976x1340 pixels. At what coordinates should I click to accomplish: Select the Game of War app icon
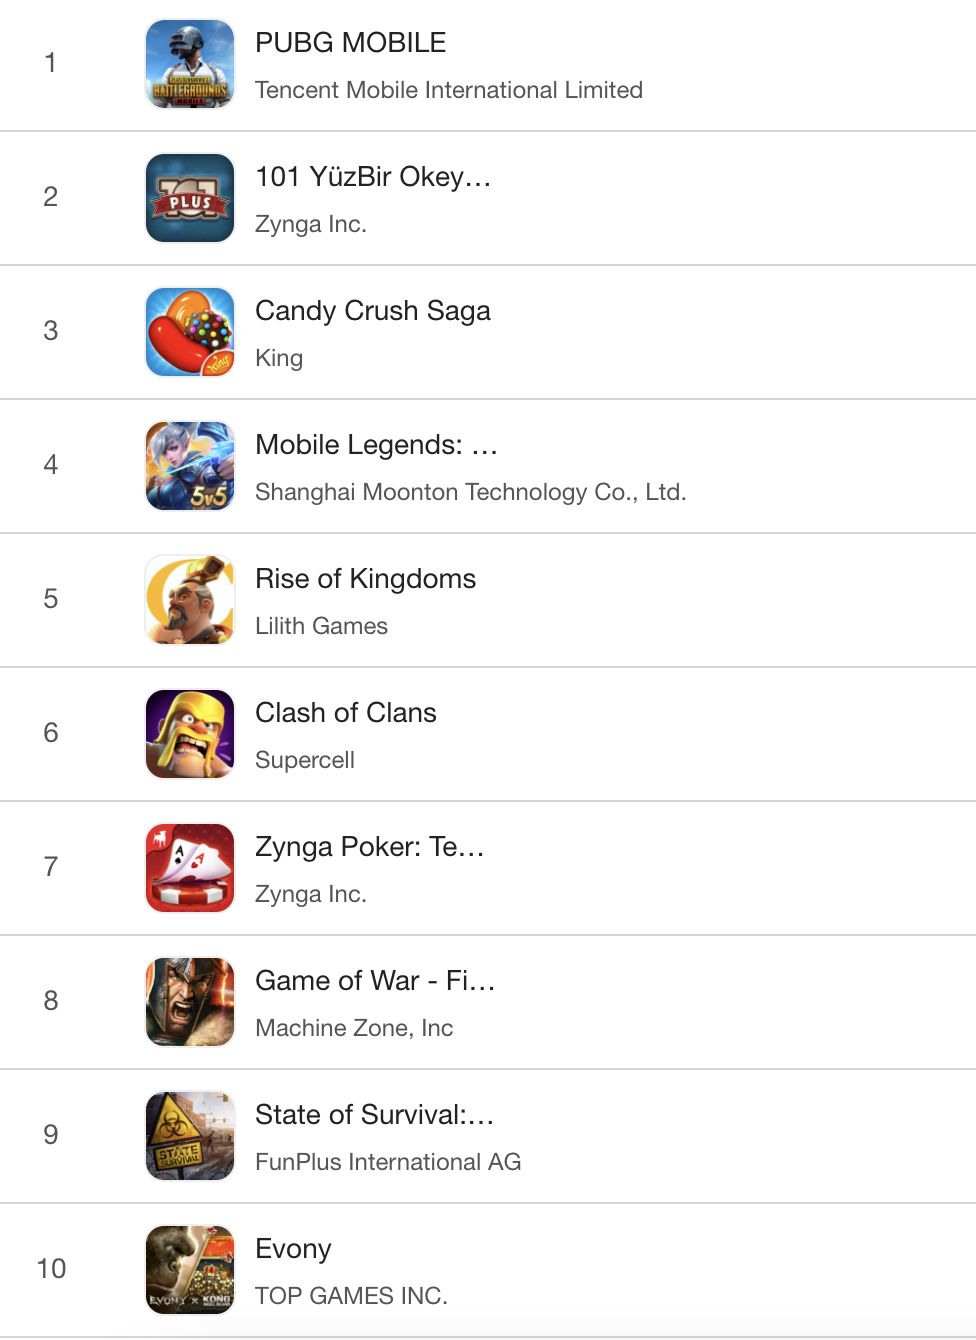point(190,1002)
